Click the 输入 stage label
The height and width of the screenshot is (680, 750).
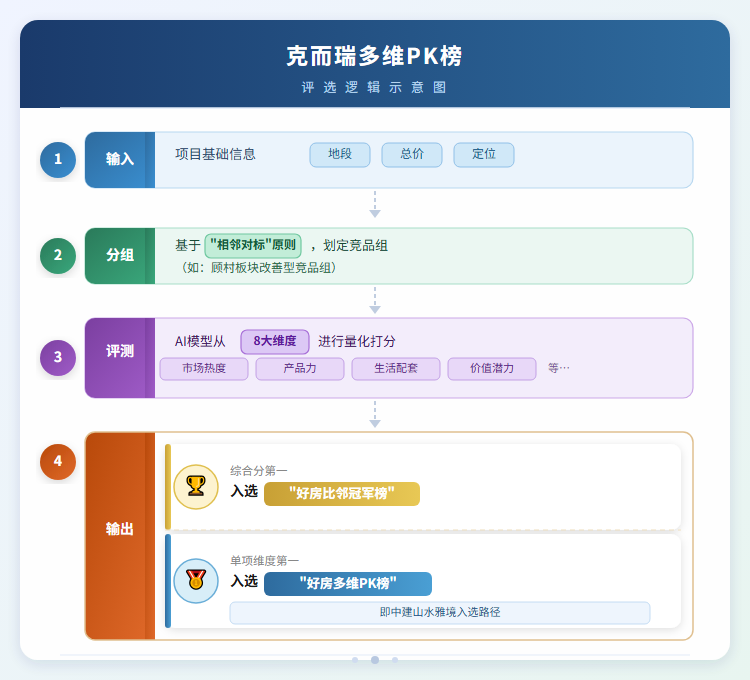120,159
